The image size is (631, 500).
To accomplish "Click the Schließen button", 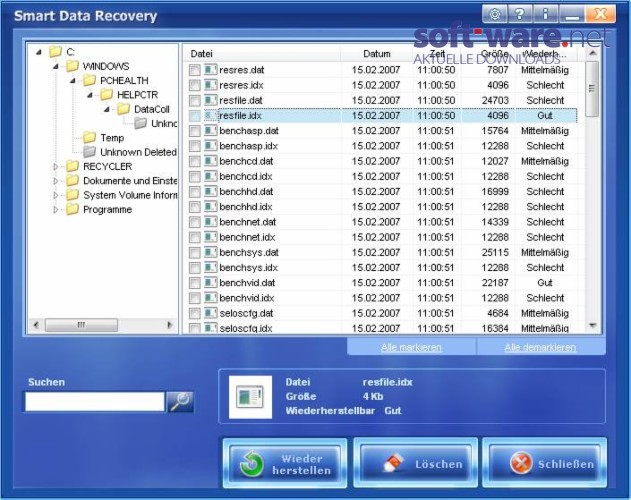I will [544, 464].
